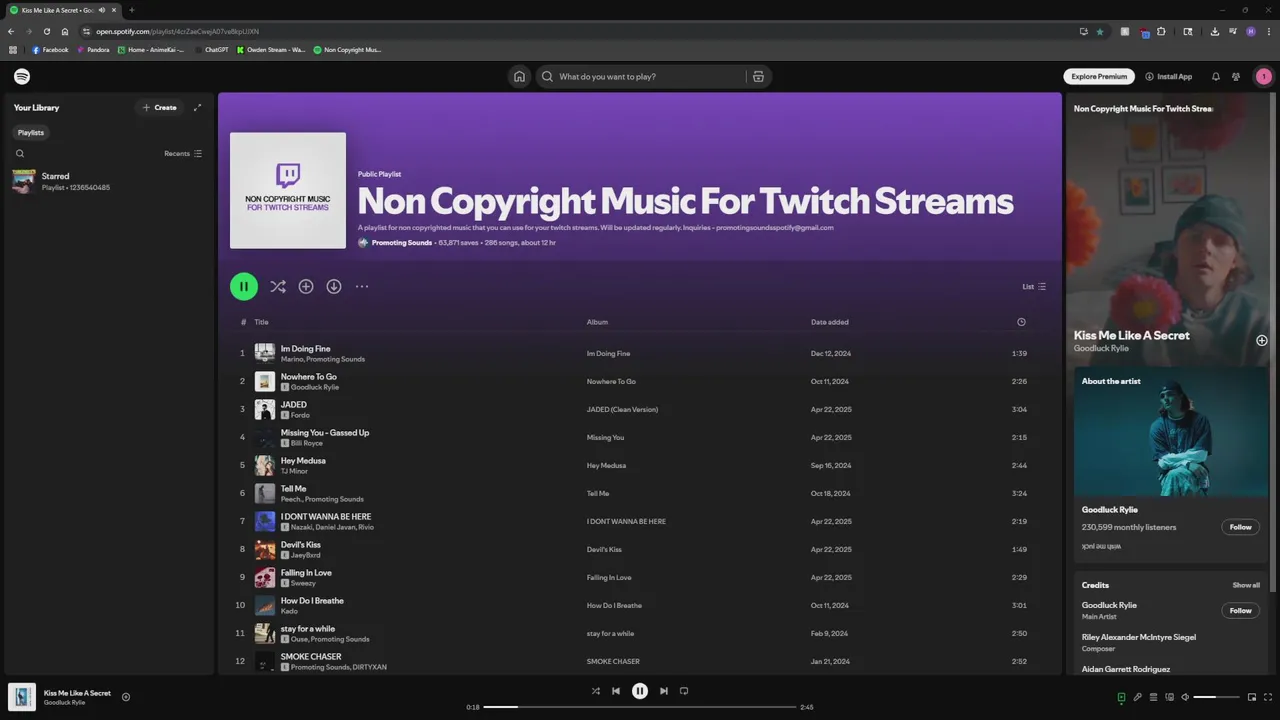Screen dimensions: 1280x720
Task: Select the song How Do I Breathe
Action: coord(312,601)
